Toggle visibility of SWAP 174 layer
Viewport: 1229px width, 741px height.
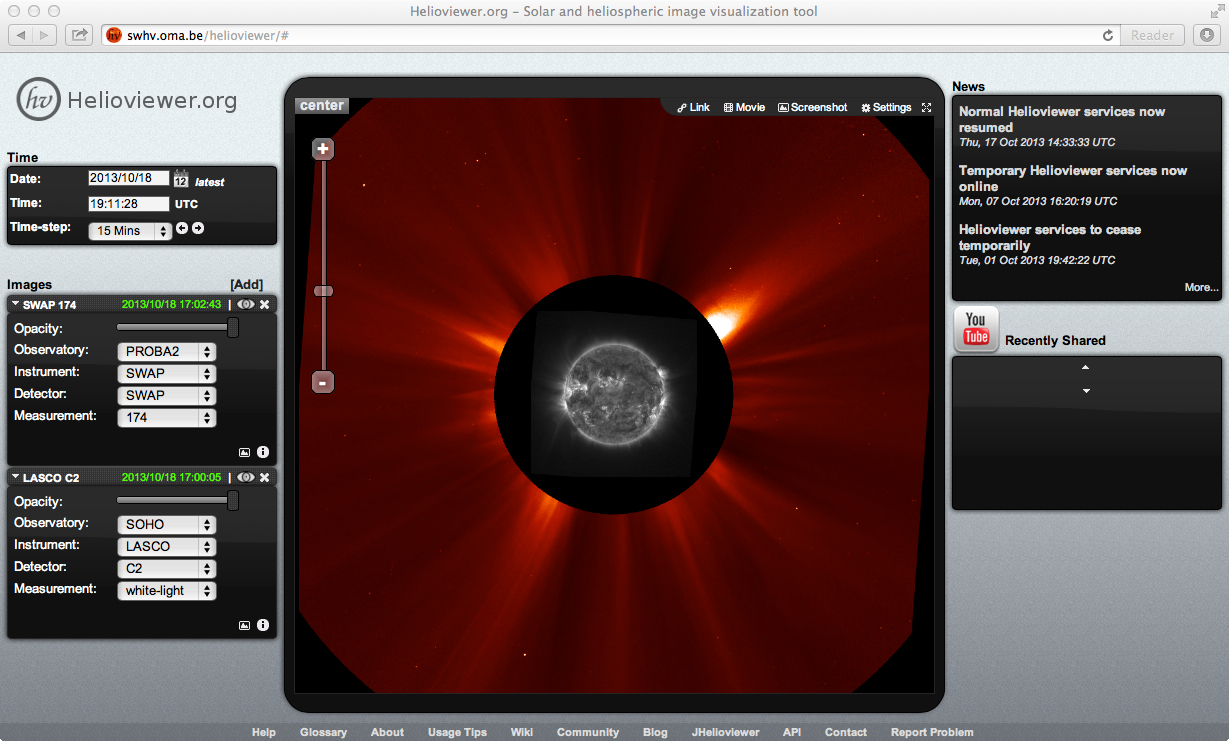tap(246, 305)
